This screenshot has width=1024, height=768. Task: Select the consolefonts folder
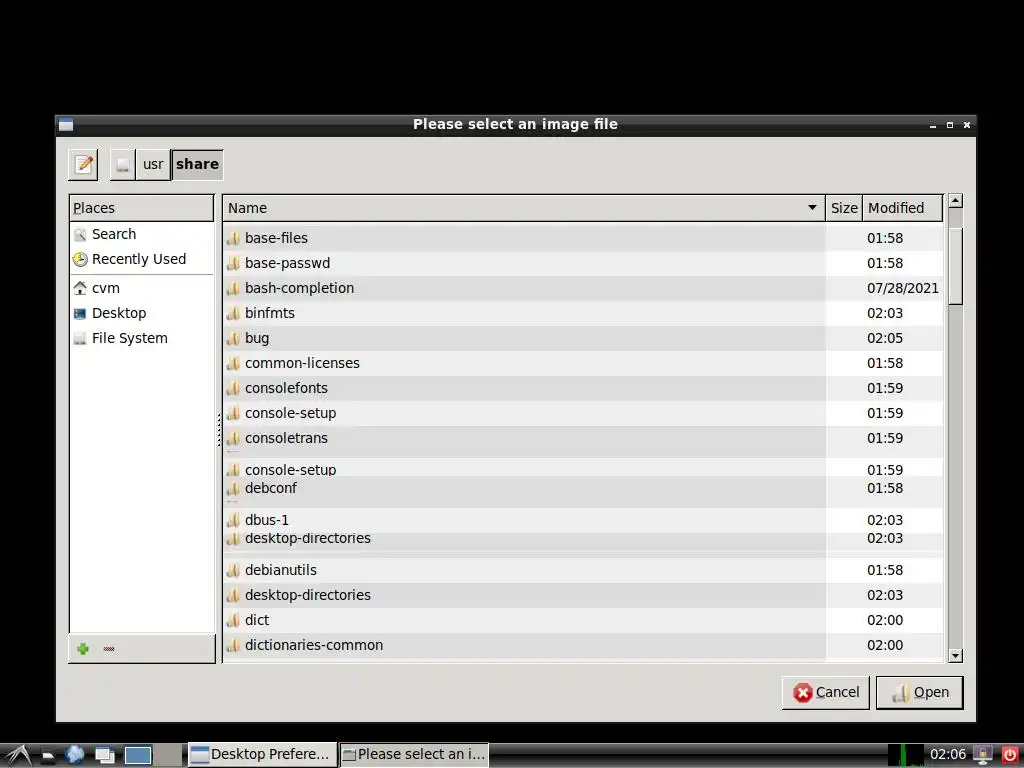tap(583, 389)
